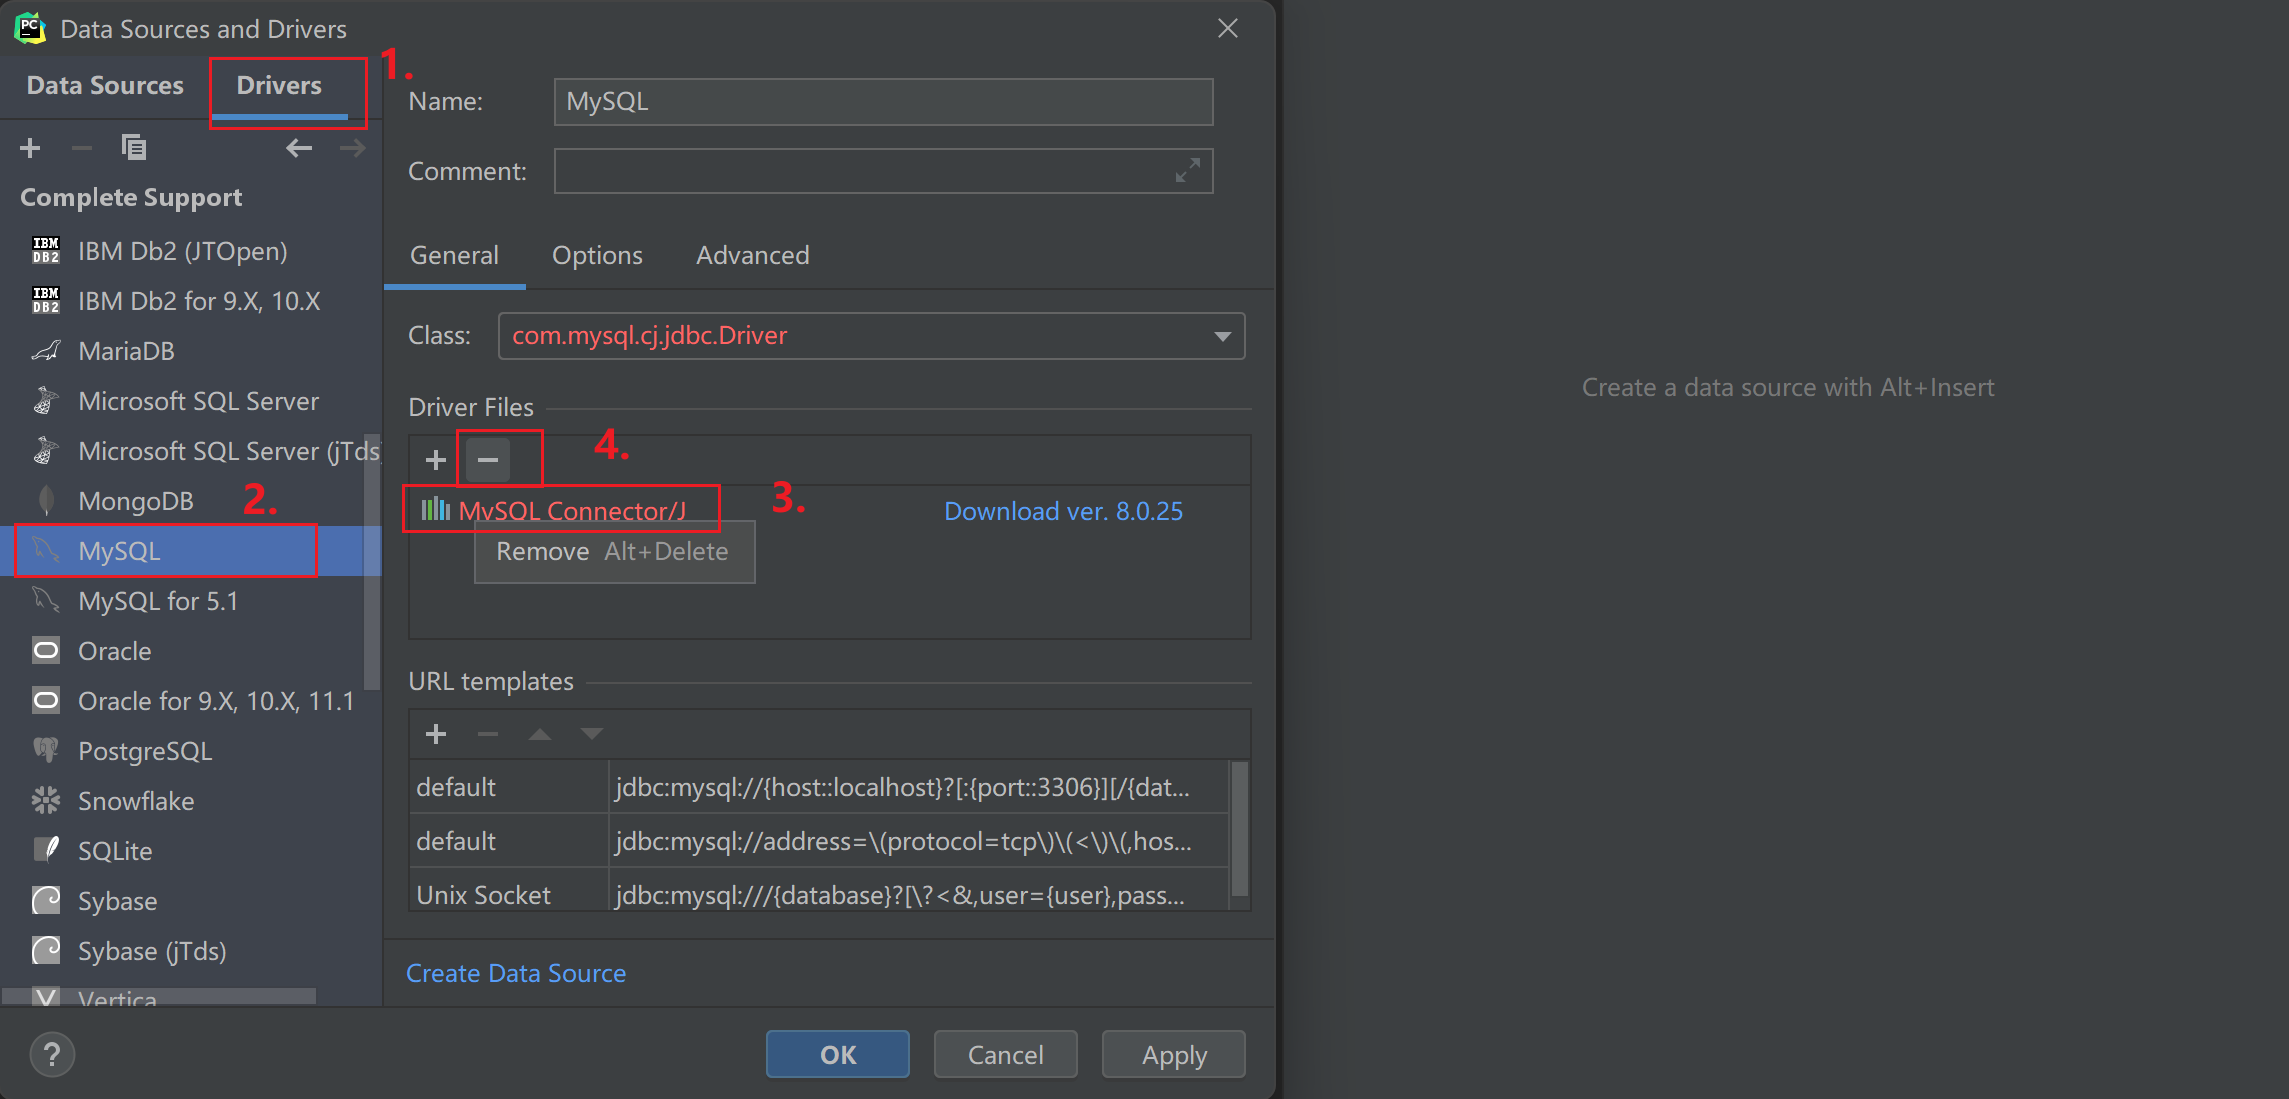Open the Options tab

coord(597,256)
